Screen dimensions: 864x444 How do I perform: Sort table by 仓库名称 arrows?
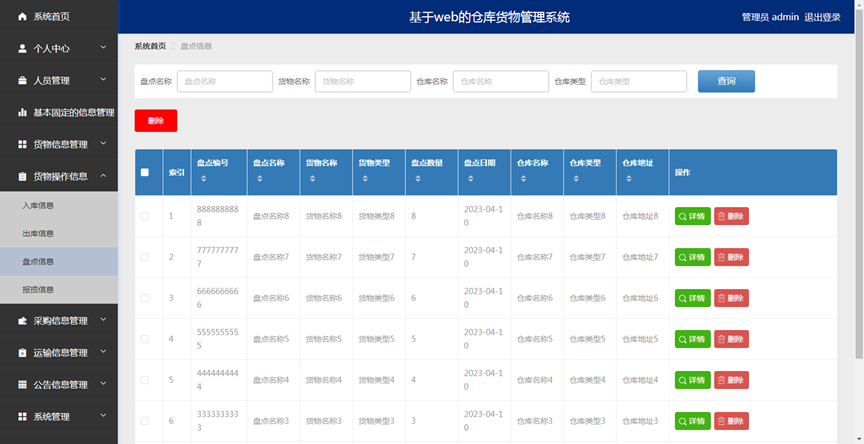click(x=523, y=178)
